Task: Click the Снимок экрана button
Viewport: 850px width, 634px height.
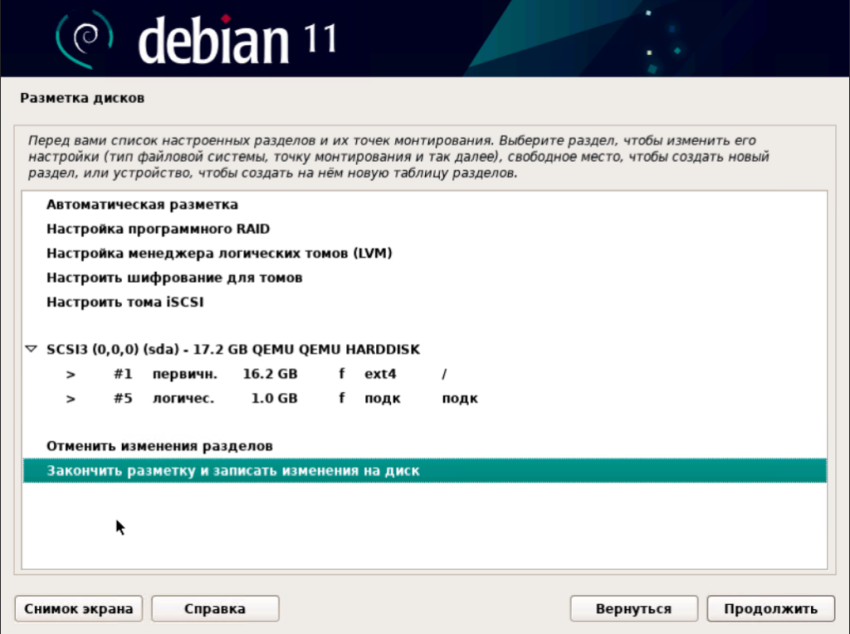Action: 79,609
